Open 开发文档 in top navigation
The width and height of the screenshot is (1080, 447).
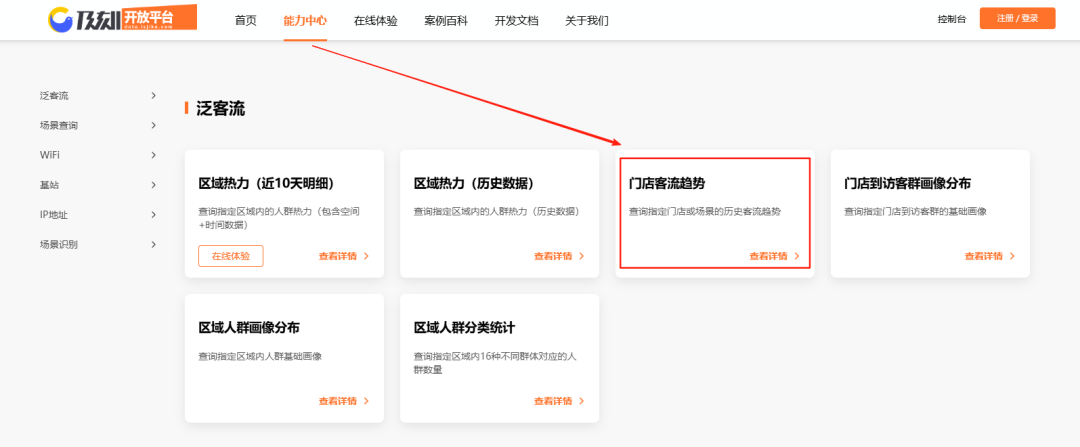pyautogui.click(x=516, y=21)
